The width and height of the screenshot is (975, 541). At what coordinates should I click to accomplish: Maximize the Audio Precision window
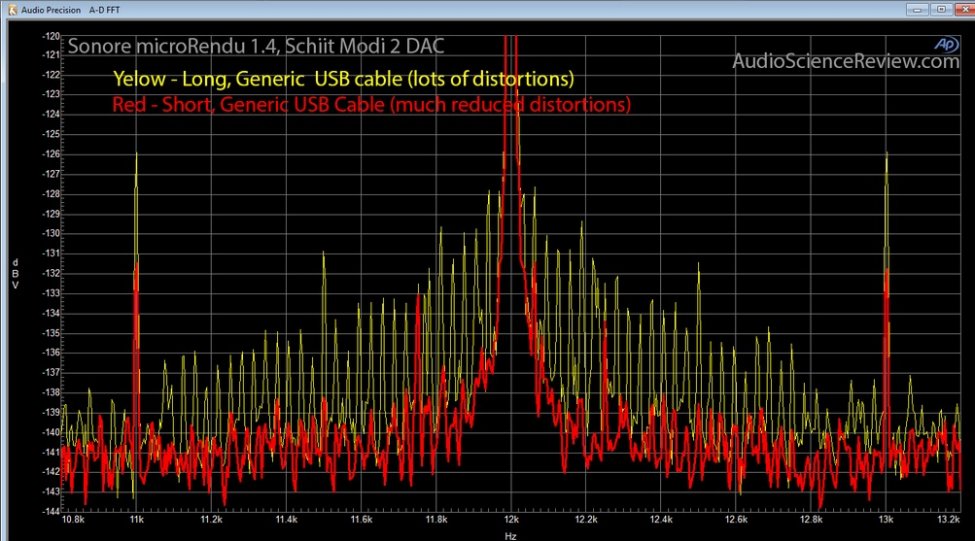point(941,9)
